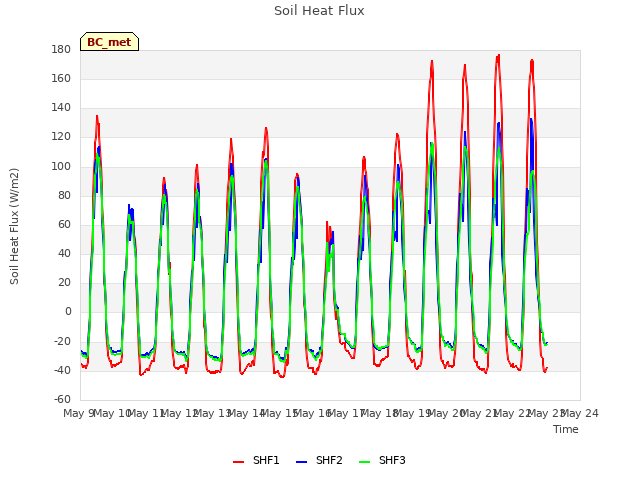
Task: Click the -20 y-axis tick label
Action: [x=62, y=341]
